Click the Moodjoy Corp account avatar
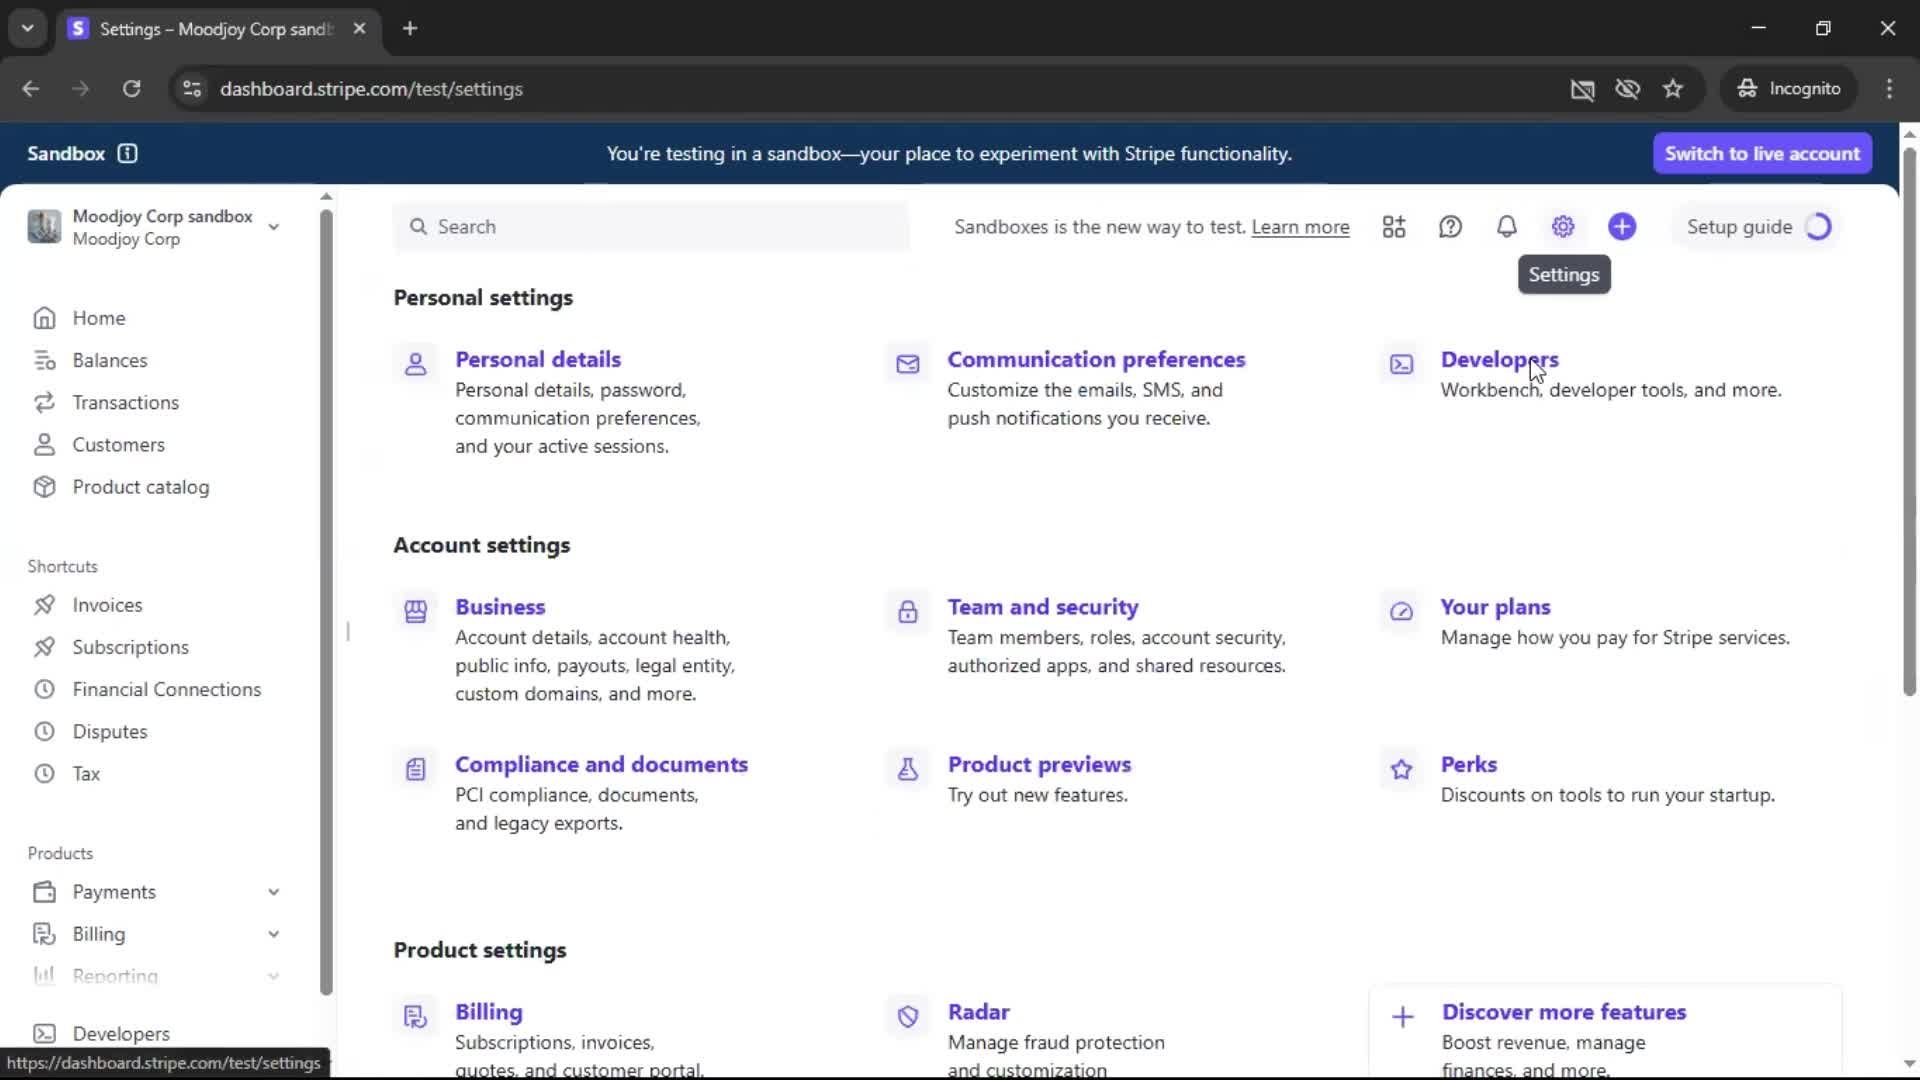 (x=44, y=227)
